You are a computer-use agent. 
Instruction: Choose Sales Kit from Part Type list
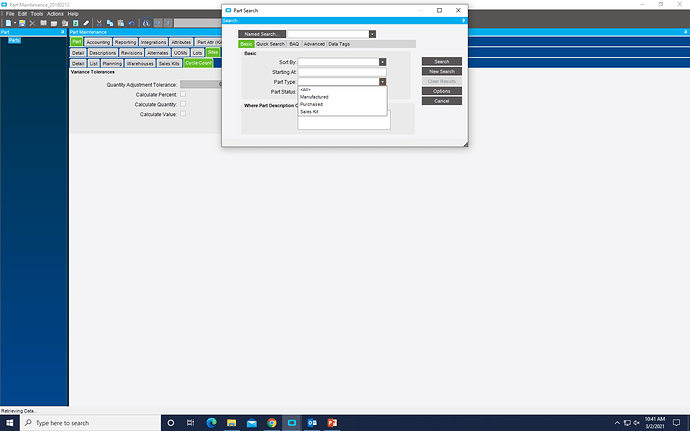point(342,112)
